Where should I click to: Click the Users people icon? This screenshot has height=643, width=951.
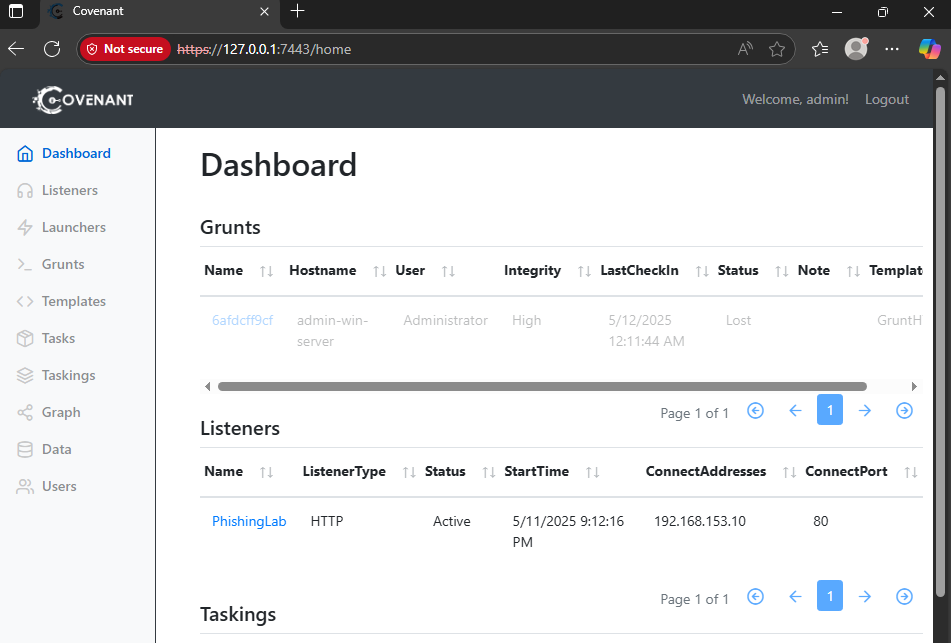[x=25, y=486]
